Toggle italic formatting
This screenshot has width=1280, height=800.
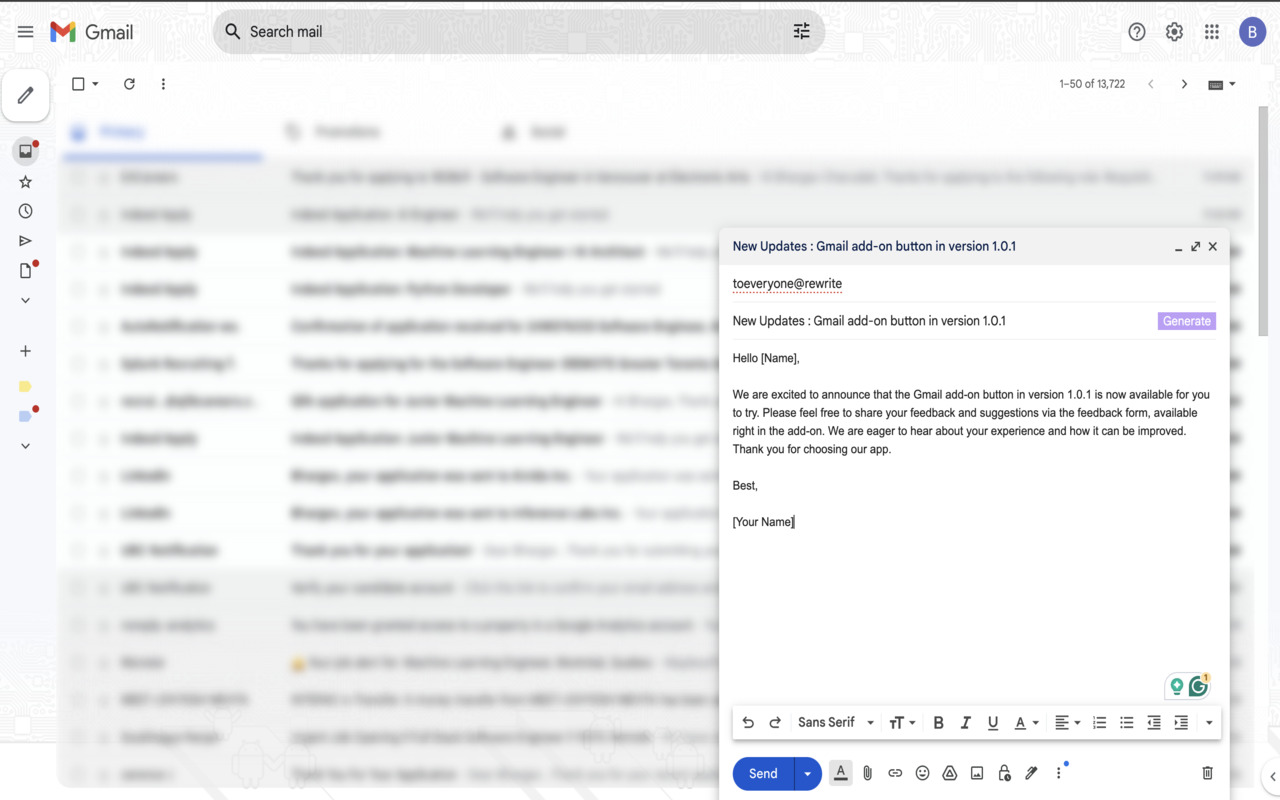pos(966,723)
